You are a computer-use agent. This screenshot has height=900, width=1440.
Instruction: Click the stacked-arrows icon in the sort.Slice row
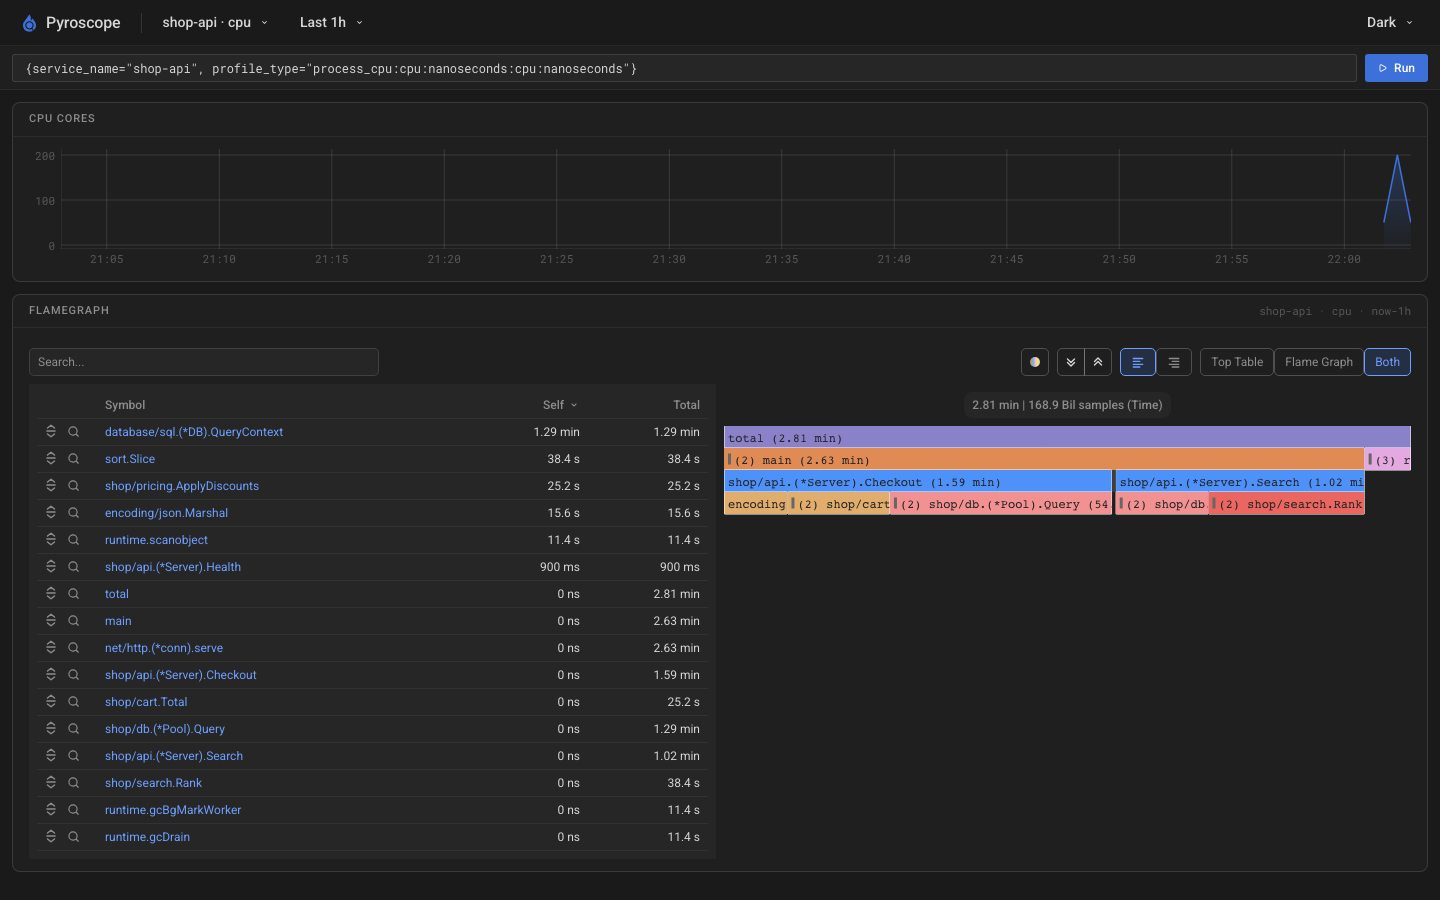coord(51,459)
